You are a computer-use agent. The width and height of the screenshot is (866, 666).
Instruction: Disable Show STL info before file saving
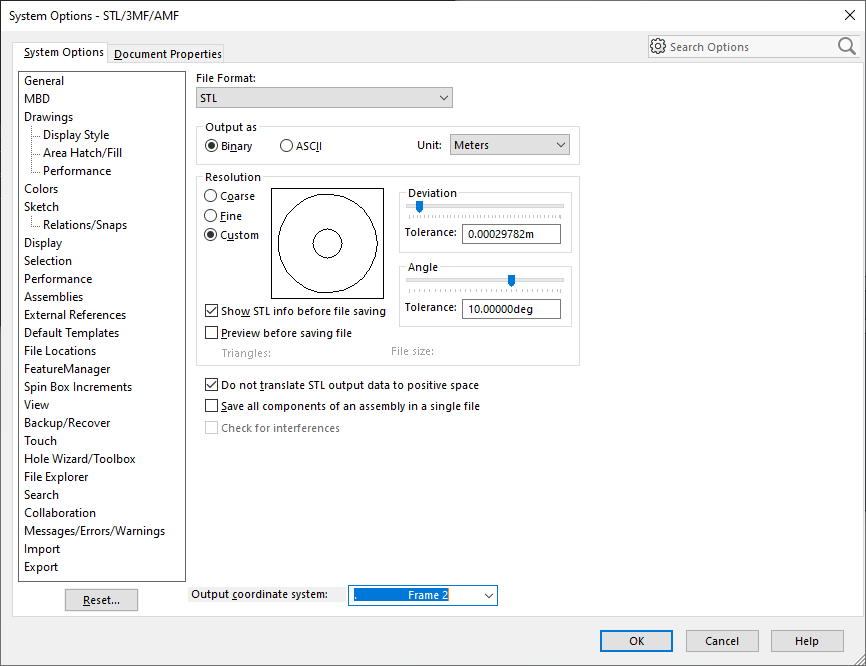pyautogui.click(x=212, y=311)
